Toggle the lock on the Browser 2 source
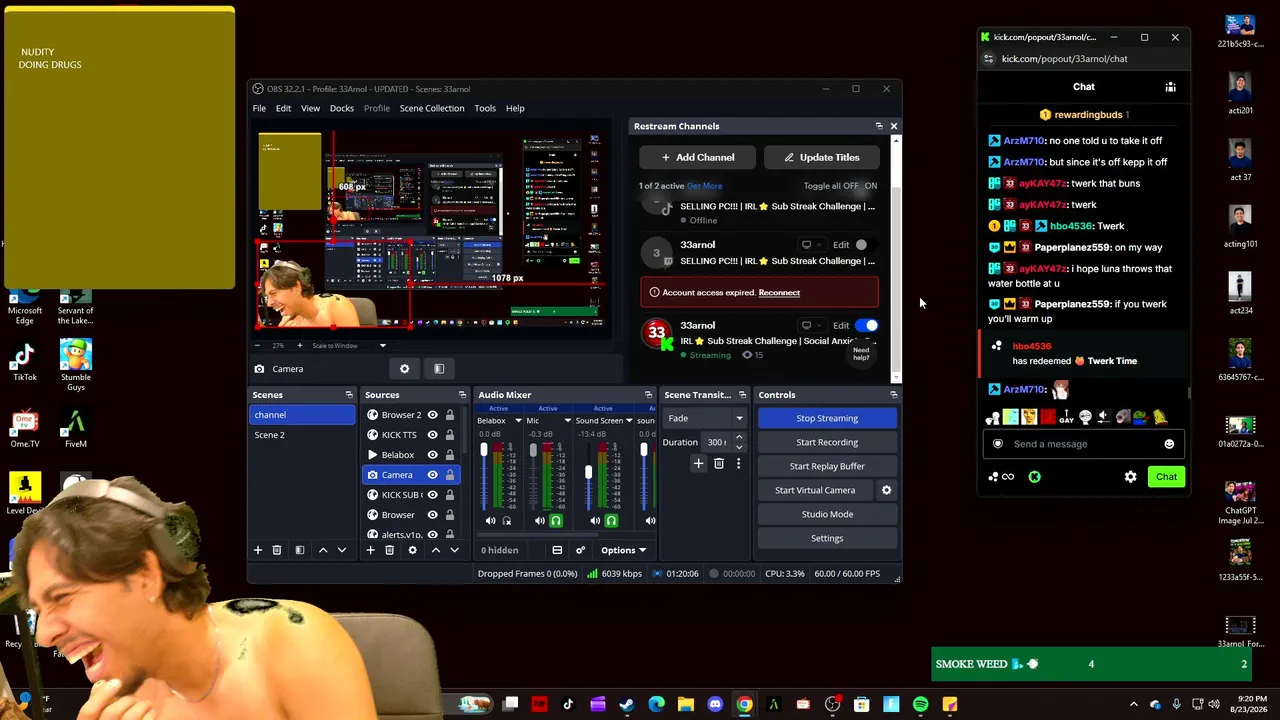 click(450, 415)
